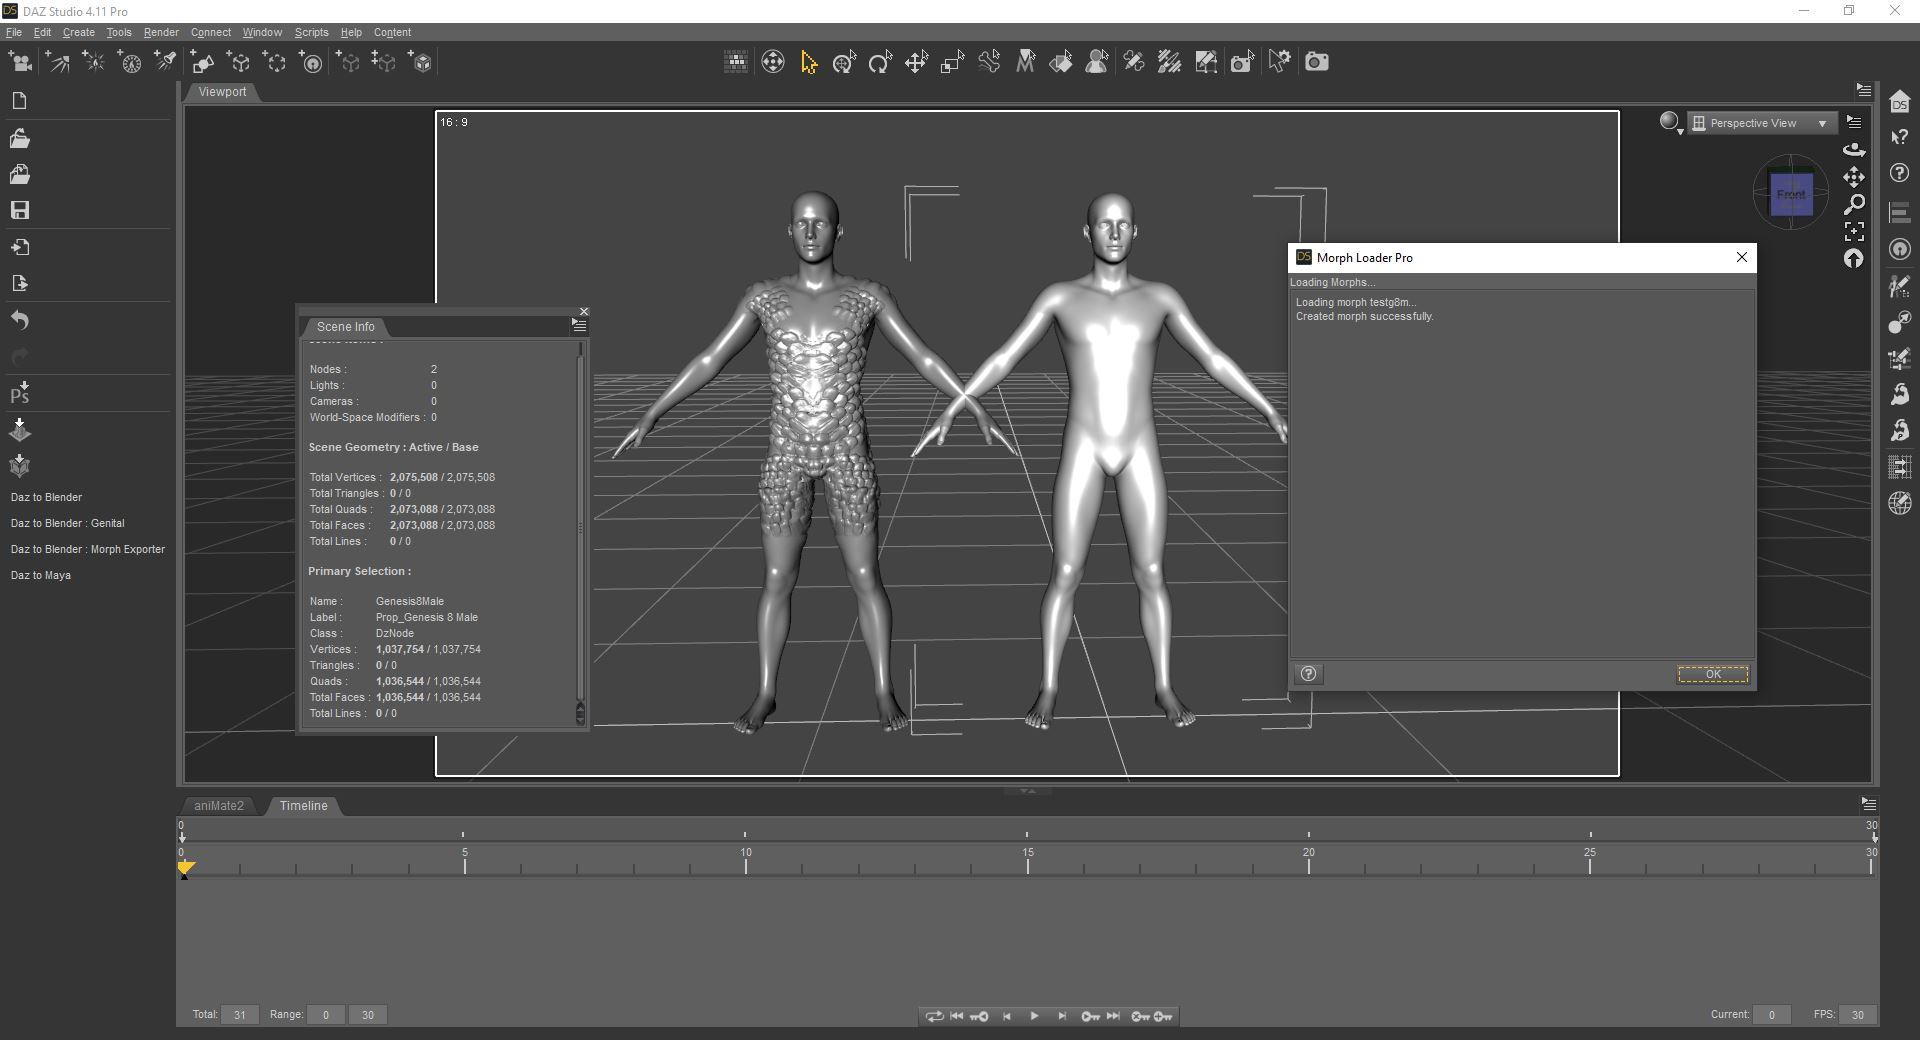
Task: Close the Scene Info pane
Action: coord(584,312)
